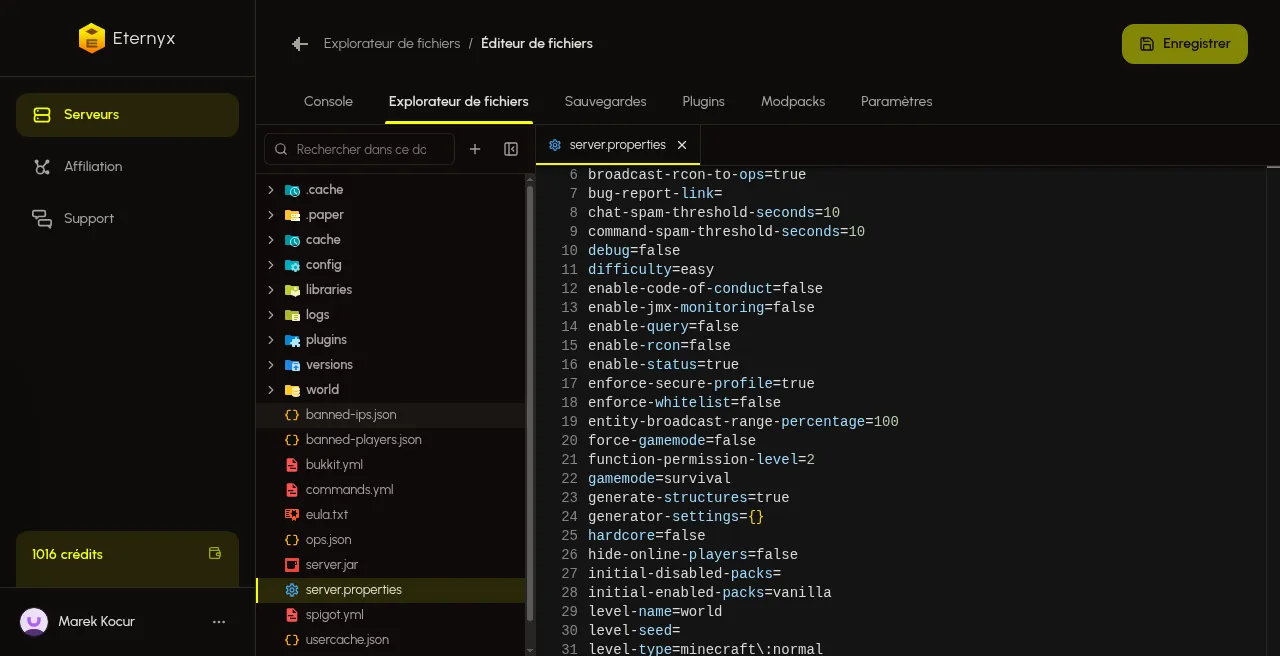Select the server.properties editor tab

618,145
